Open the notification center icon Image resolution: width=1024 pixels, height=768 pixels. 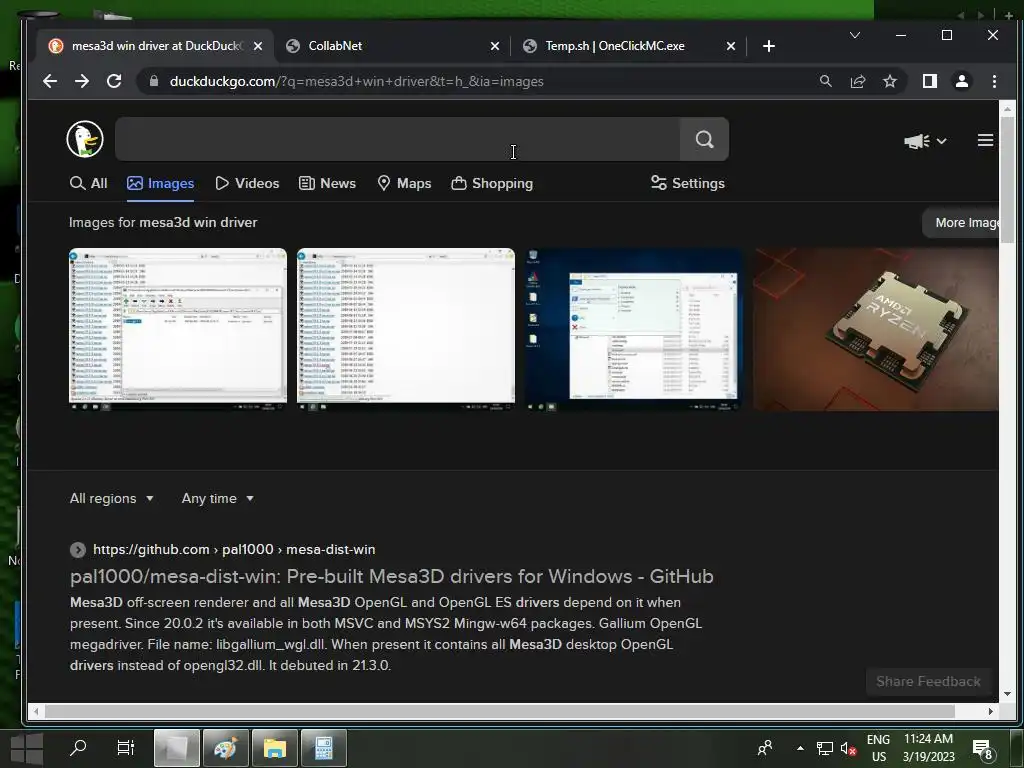click(983, 749)
